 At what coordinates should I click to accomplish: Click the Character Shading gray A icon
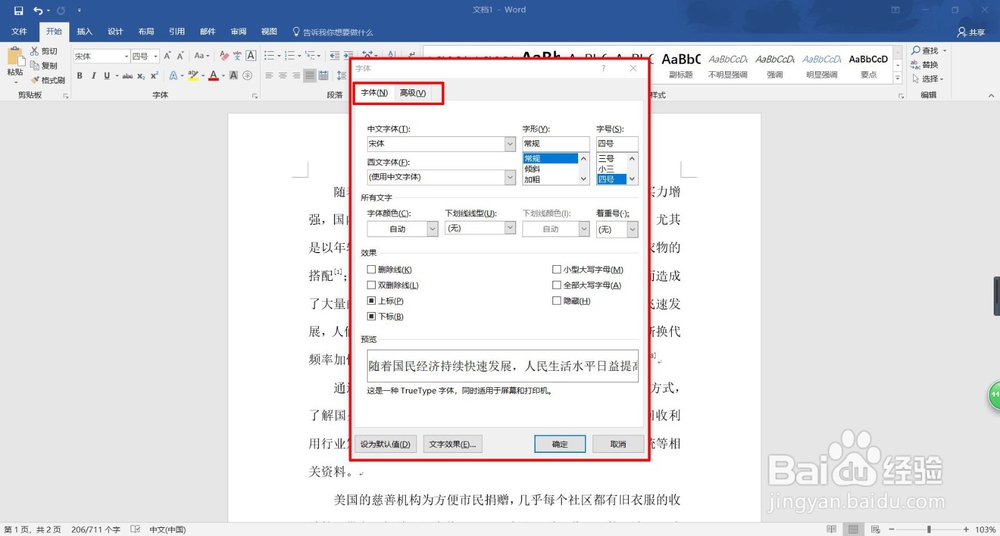click(233, 76)
